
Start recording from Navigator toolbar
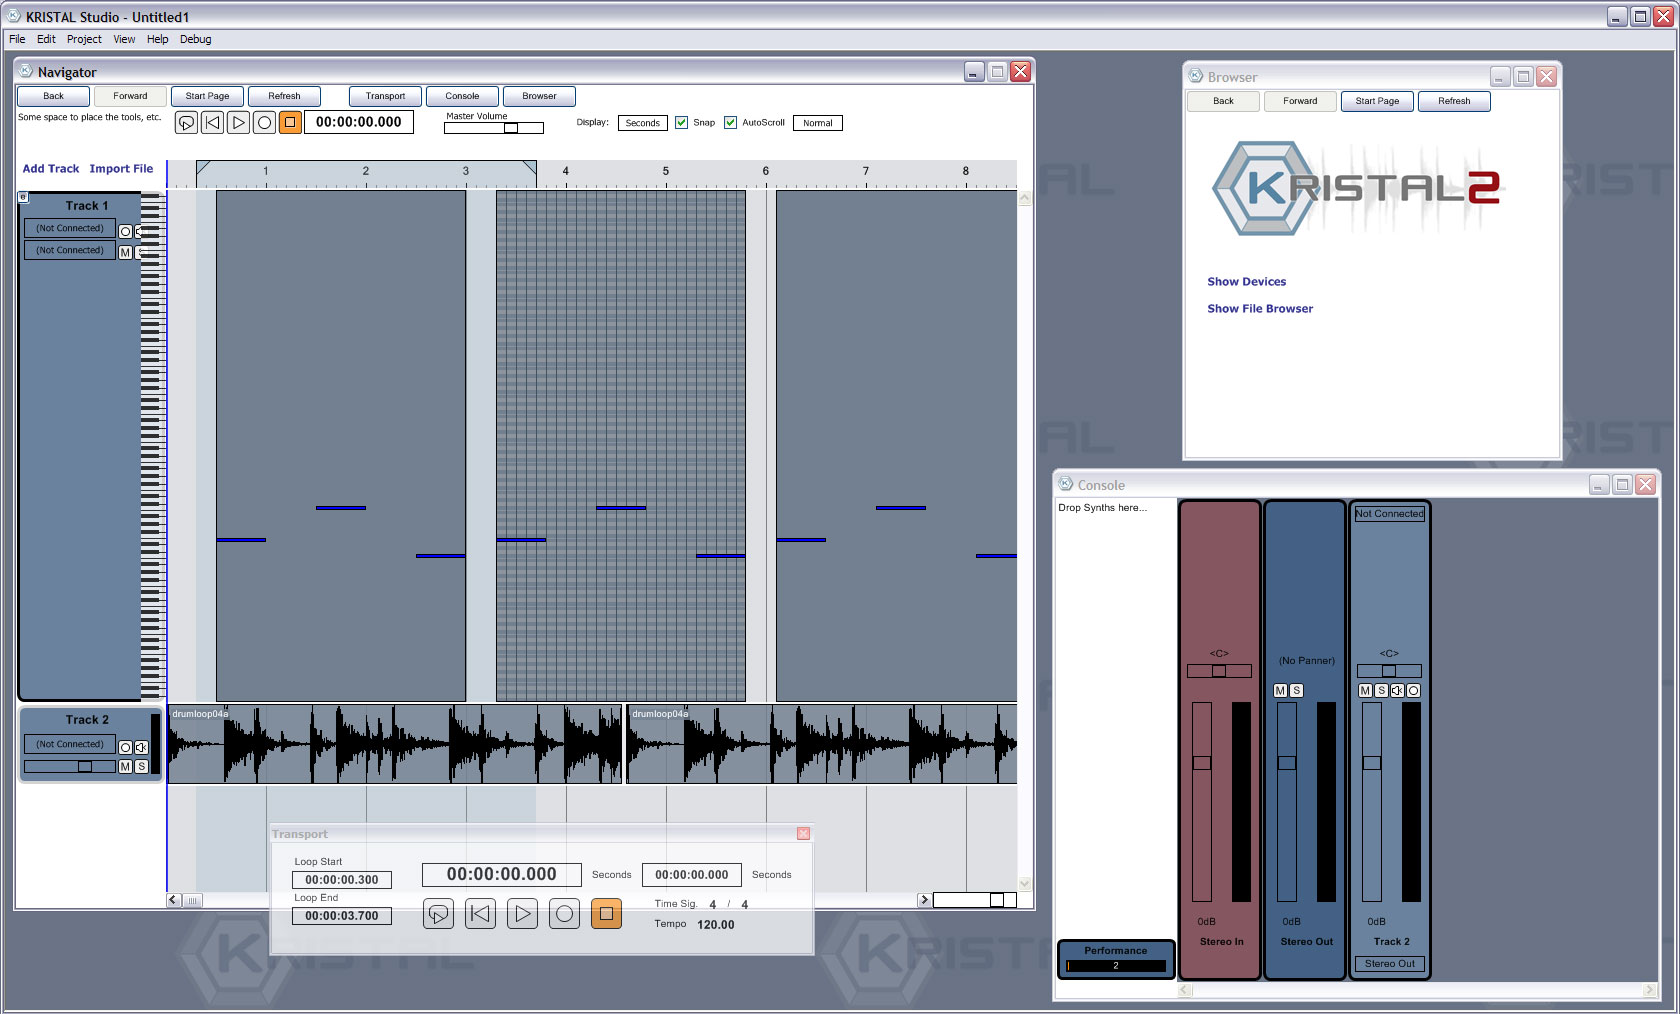coord(264,123)
